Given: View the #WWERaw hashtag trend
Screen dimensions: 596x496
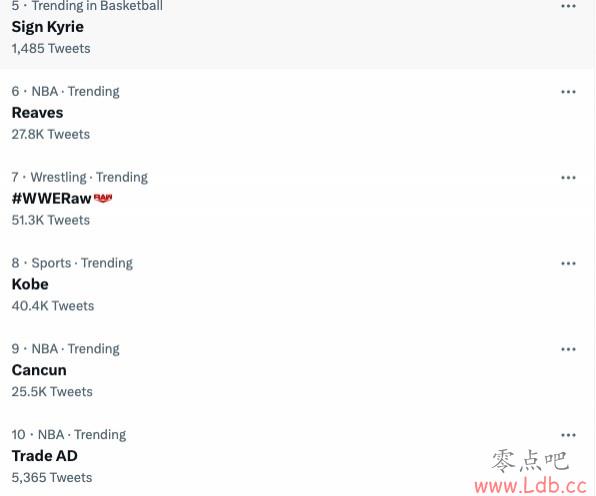Looking at the screenshot, I should [51, 198].
